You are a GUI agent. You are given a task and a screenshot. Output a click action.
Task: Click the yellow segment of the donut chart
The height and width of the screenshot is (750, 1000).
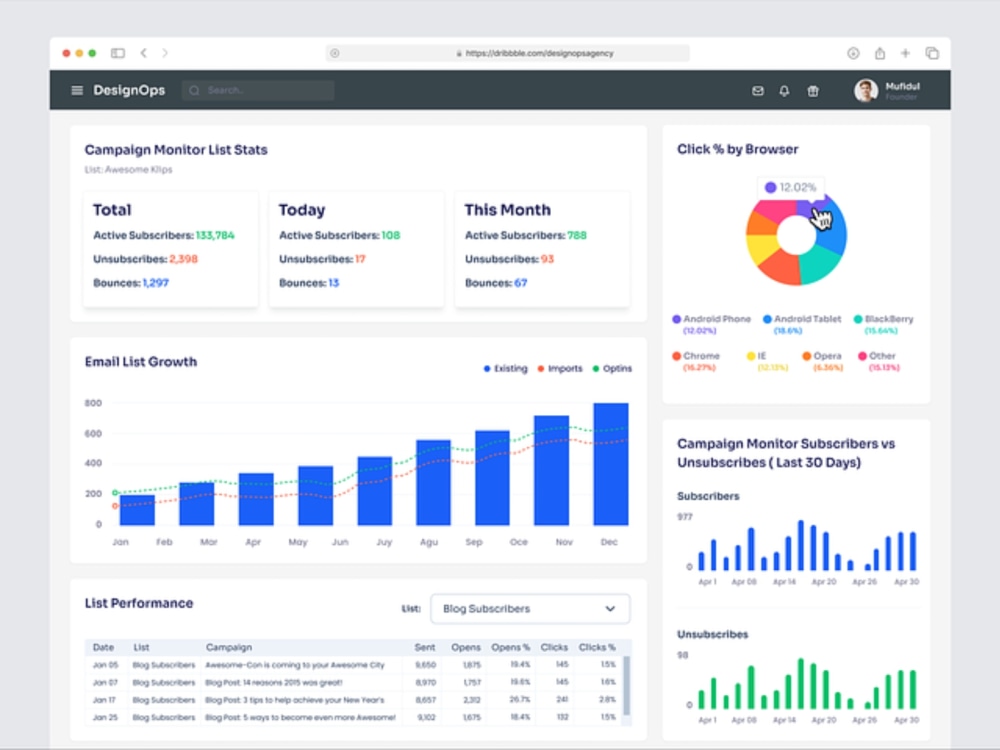click(760, 249)
